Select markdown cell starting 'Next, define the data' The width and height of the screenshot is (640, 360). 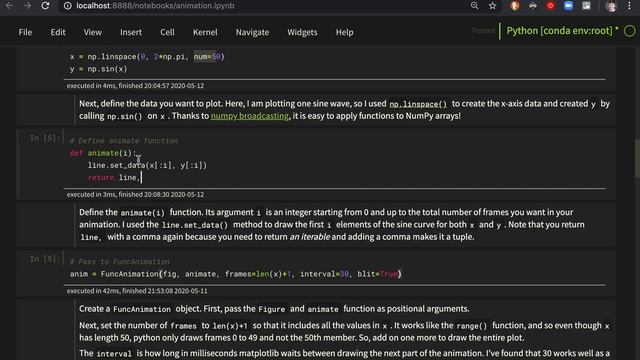point(344,110)
